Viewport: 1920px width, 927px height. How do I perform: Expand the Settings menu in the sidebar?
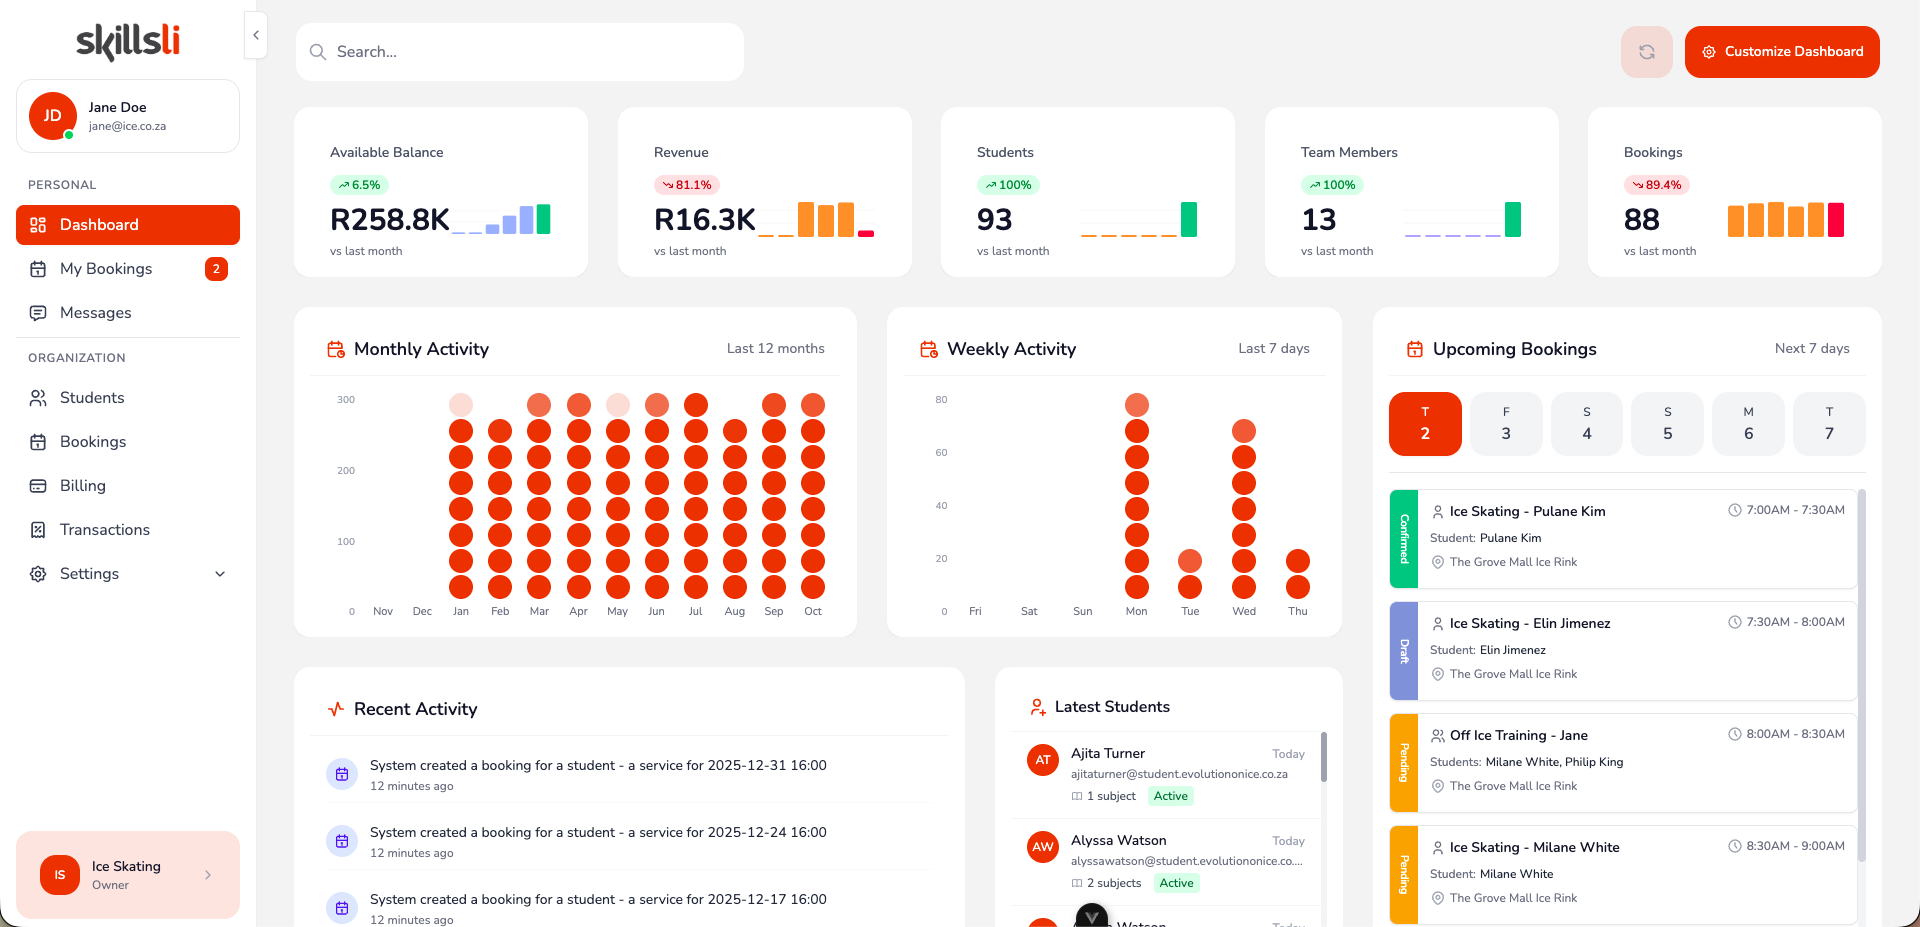point(219,574)
